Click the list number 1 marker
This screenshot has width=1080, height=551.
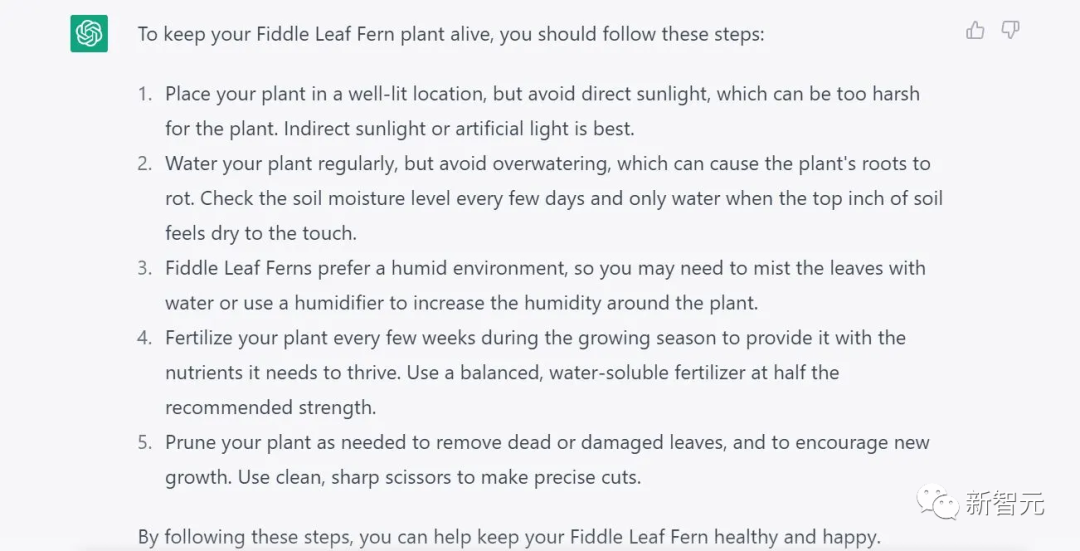(145, 94)
